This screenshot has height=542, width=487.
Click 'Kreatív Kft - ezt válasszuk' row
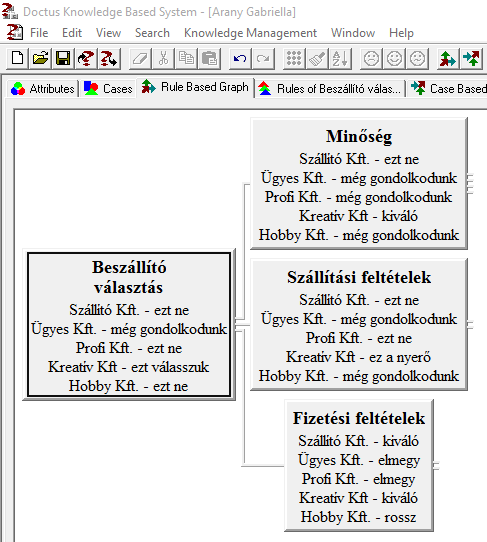point(129,367)
